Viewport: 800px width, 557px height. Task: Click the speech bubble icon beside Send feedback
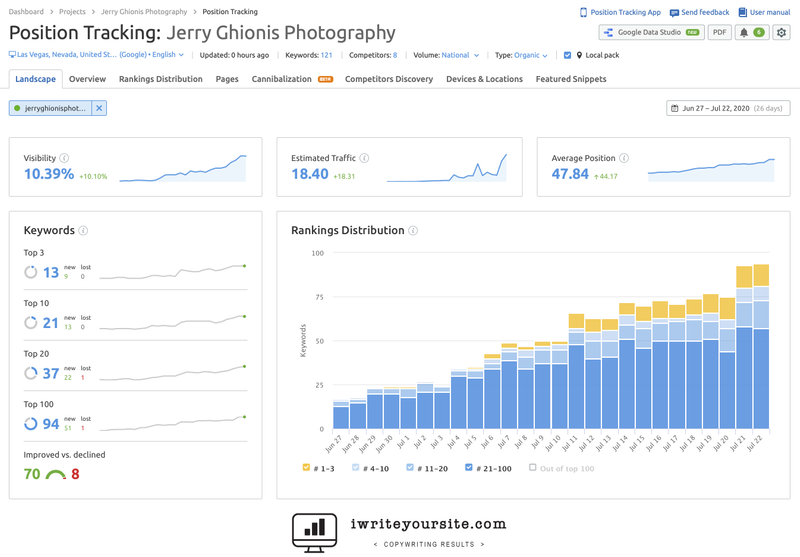pos(674,13)
